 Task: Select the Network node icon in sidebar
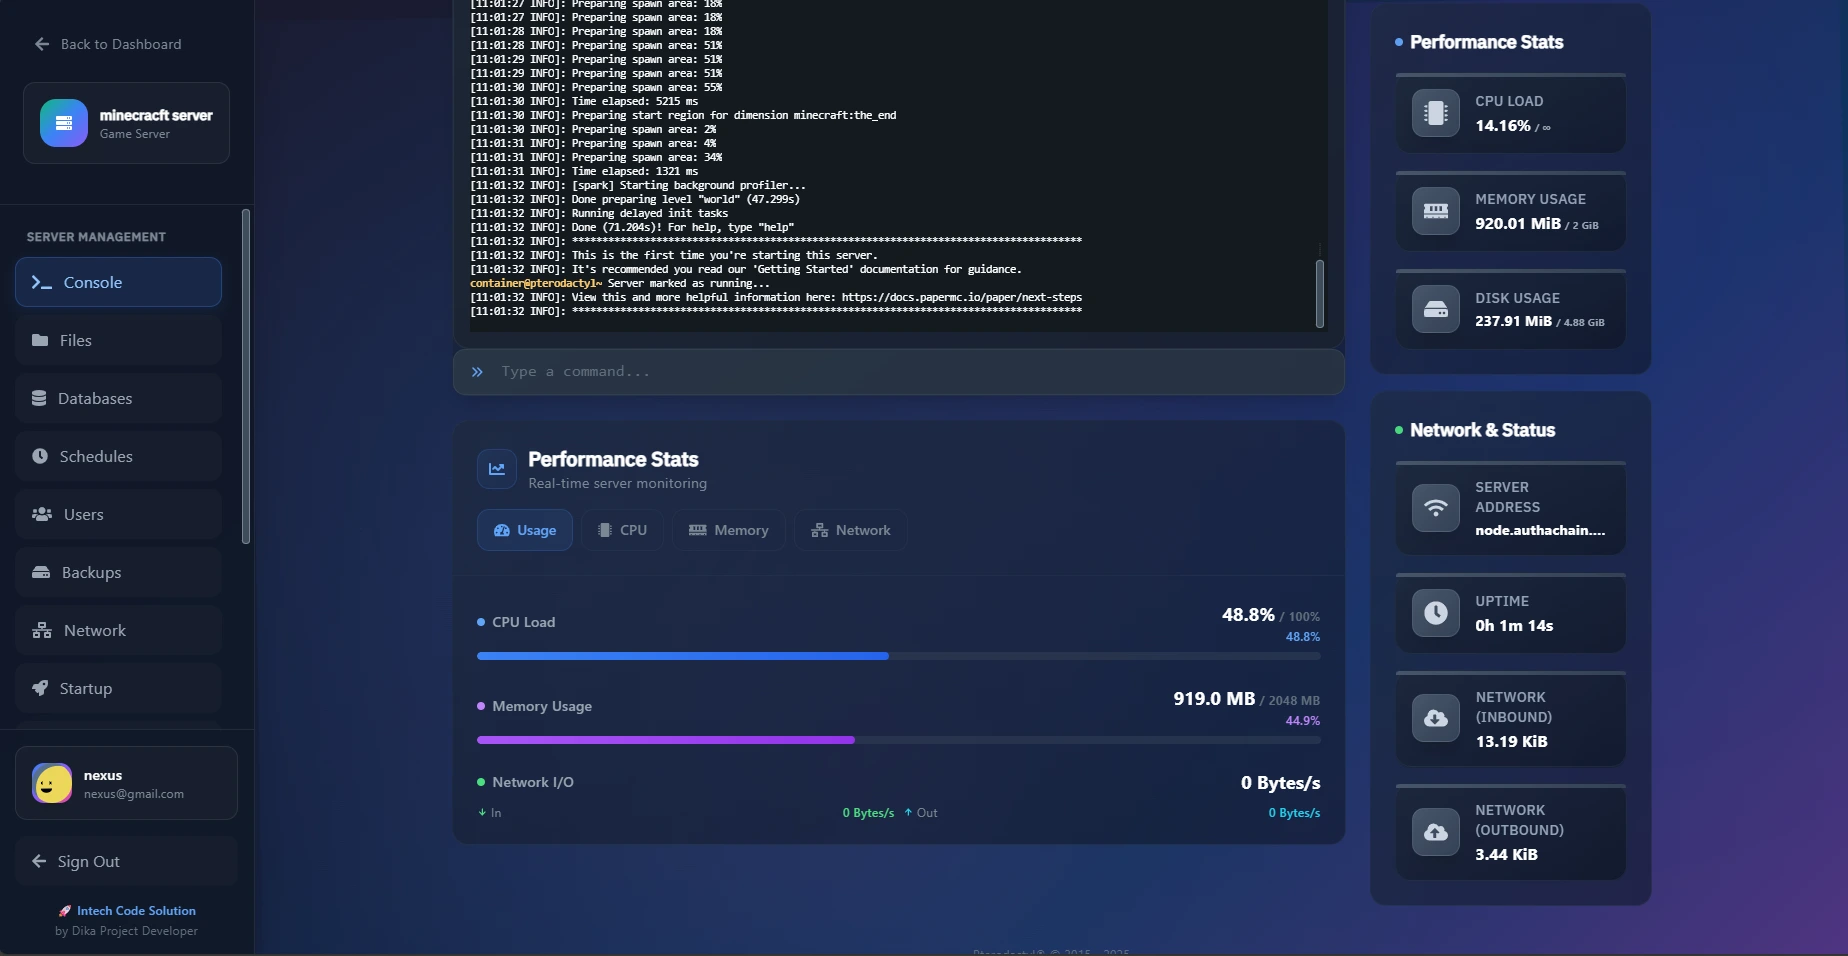41,630
